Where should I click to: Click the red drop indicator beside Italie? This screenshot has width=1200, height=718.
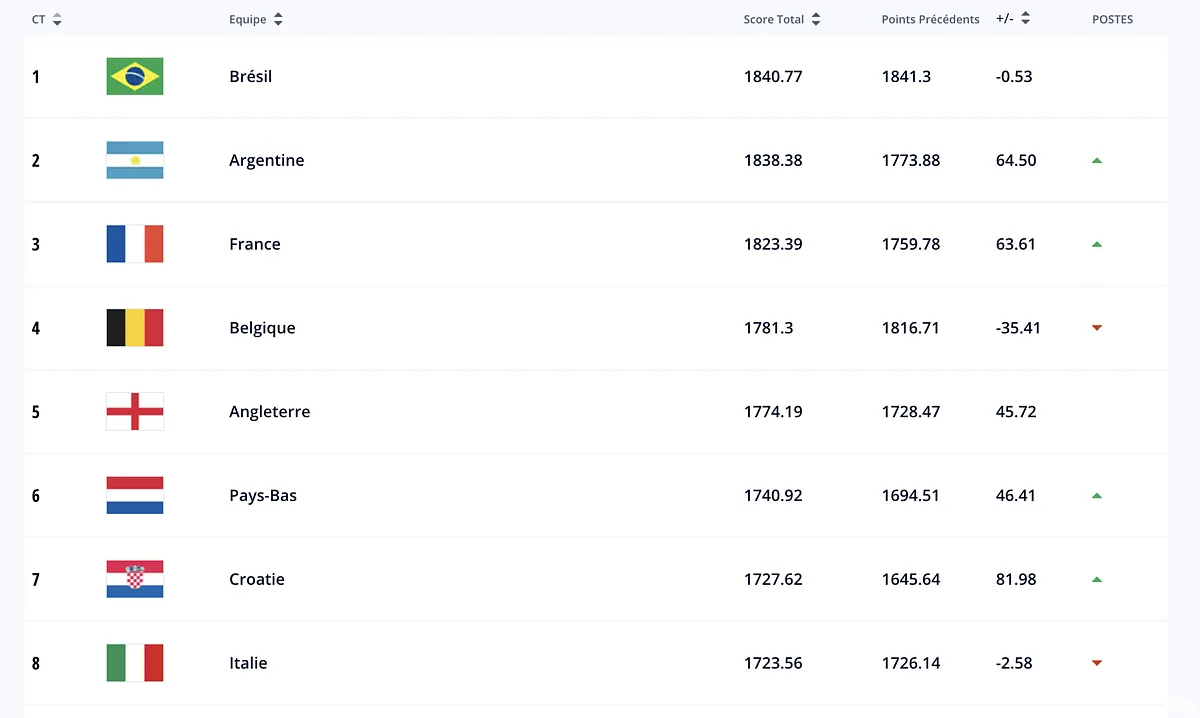point(1097,663)
